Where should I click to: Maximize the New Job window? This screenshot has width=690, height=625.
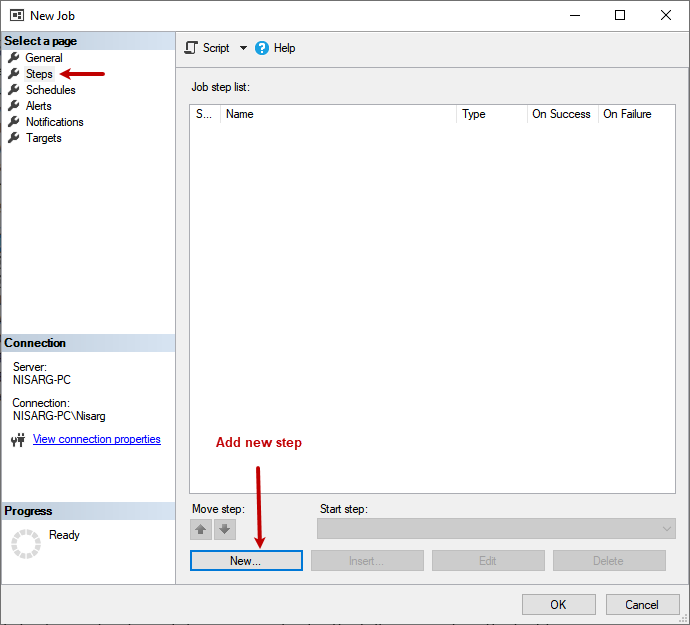coord(620,15)
